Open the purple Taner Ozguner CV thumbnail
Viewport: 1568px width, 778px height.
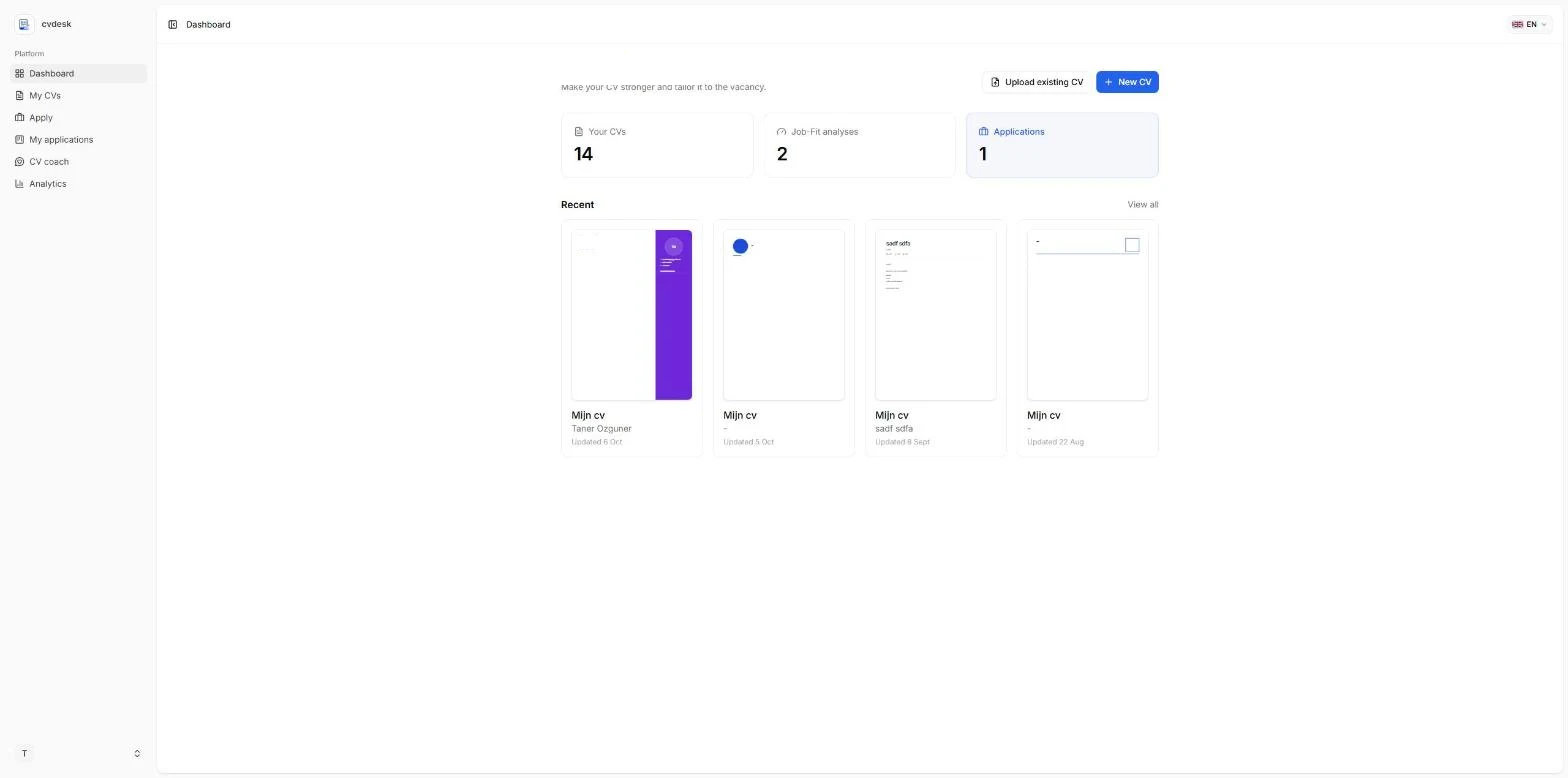632,315
